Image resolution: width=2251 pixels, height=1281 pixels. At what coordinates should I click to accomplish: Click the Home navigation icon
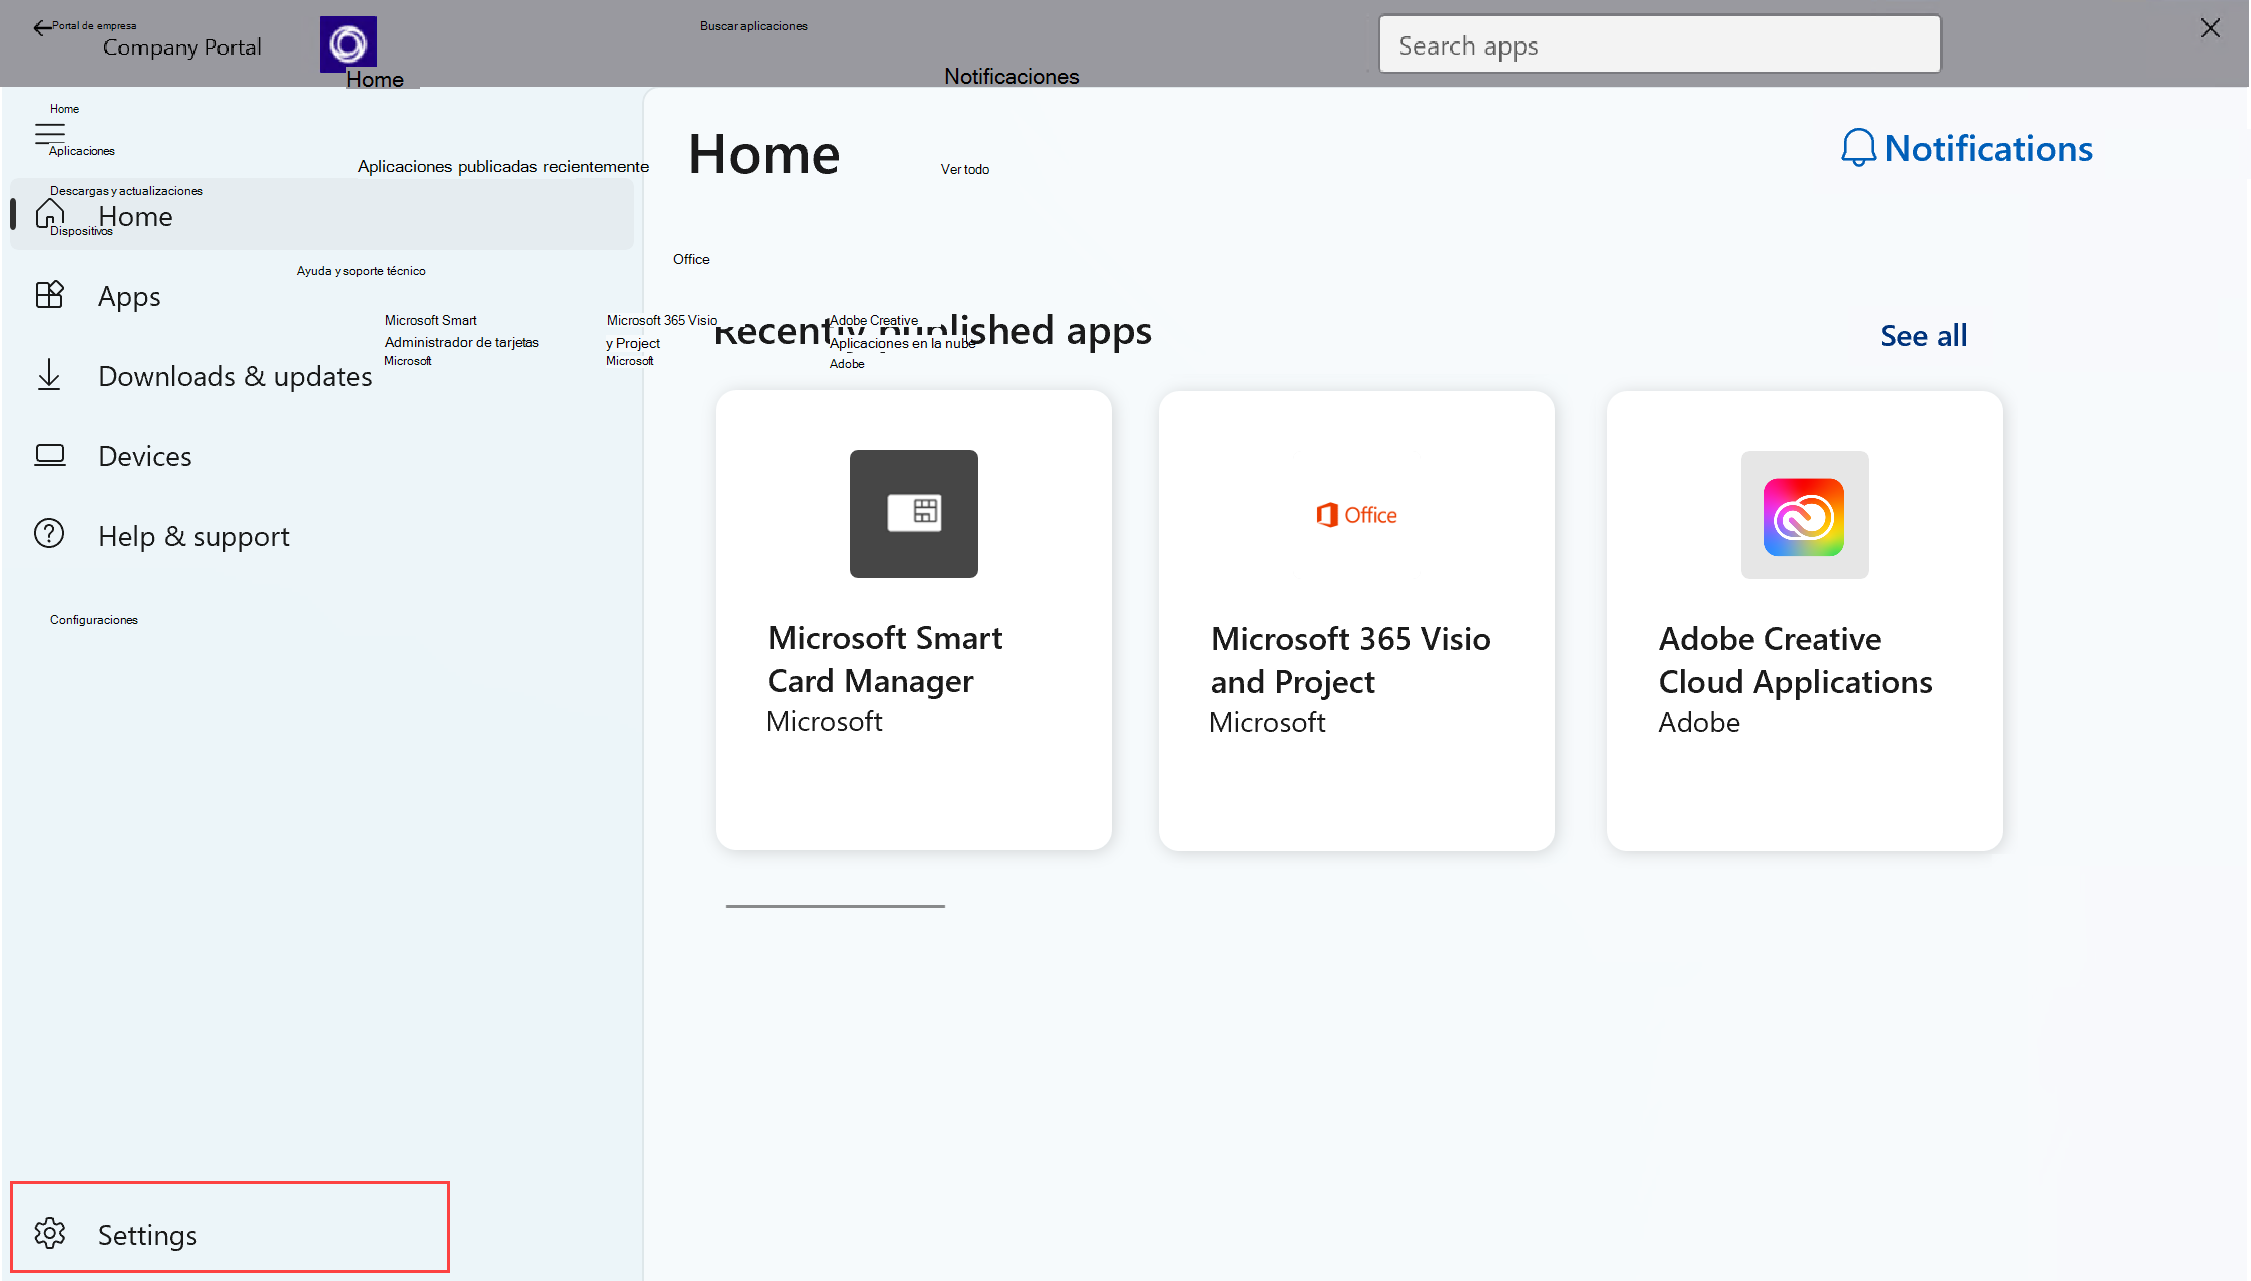[x=51, y=215]
